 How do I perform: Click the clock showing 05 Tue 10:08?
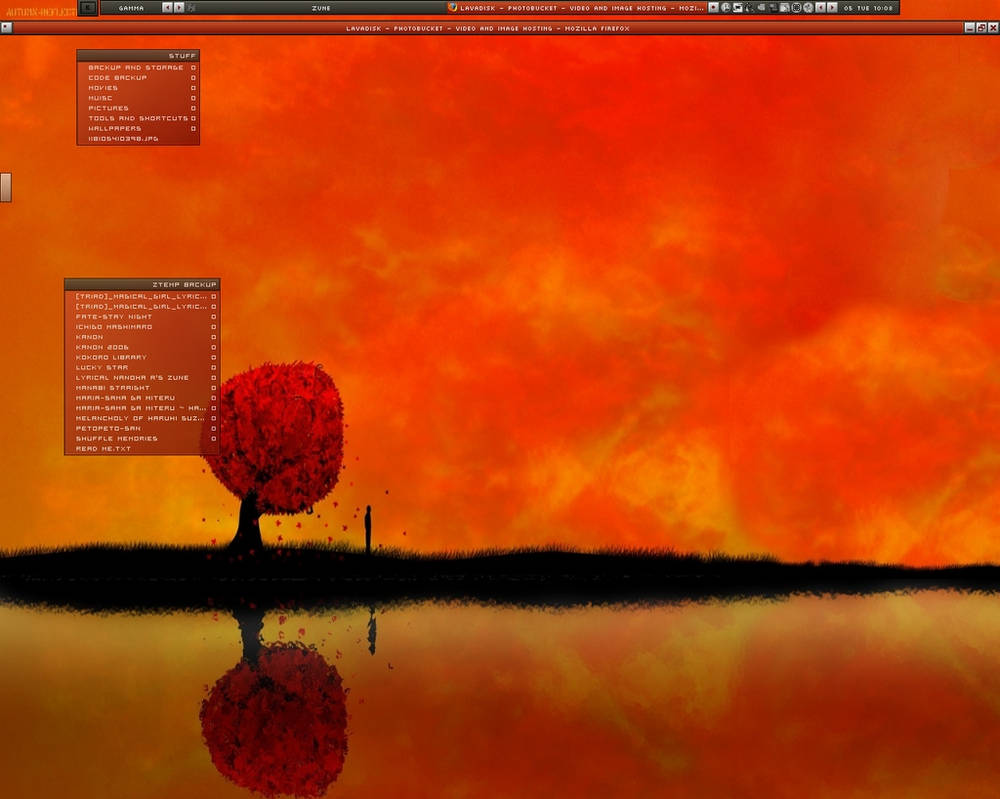(x=868, y=8)
